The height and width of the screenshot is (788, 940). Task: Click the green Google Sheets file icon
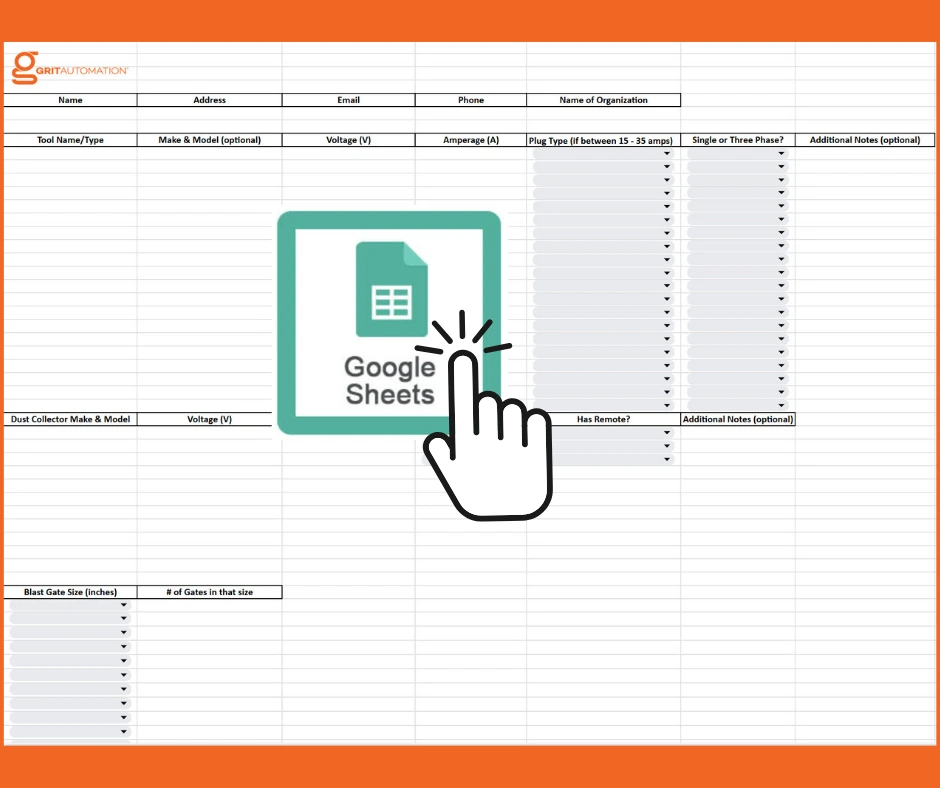coord(391,290)
